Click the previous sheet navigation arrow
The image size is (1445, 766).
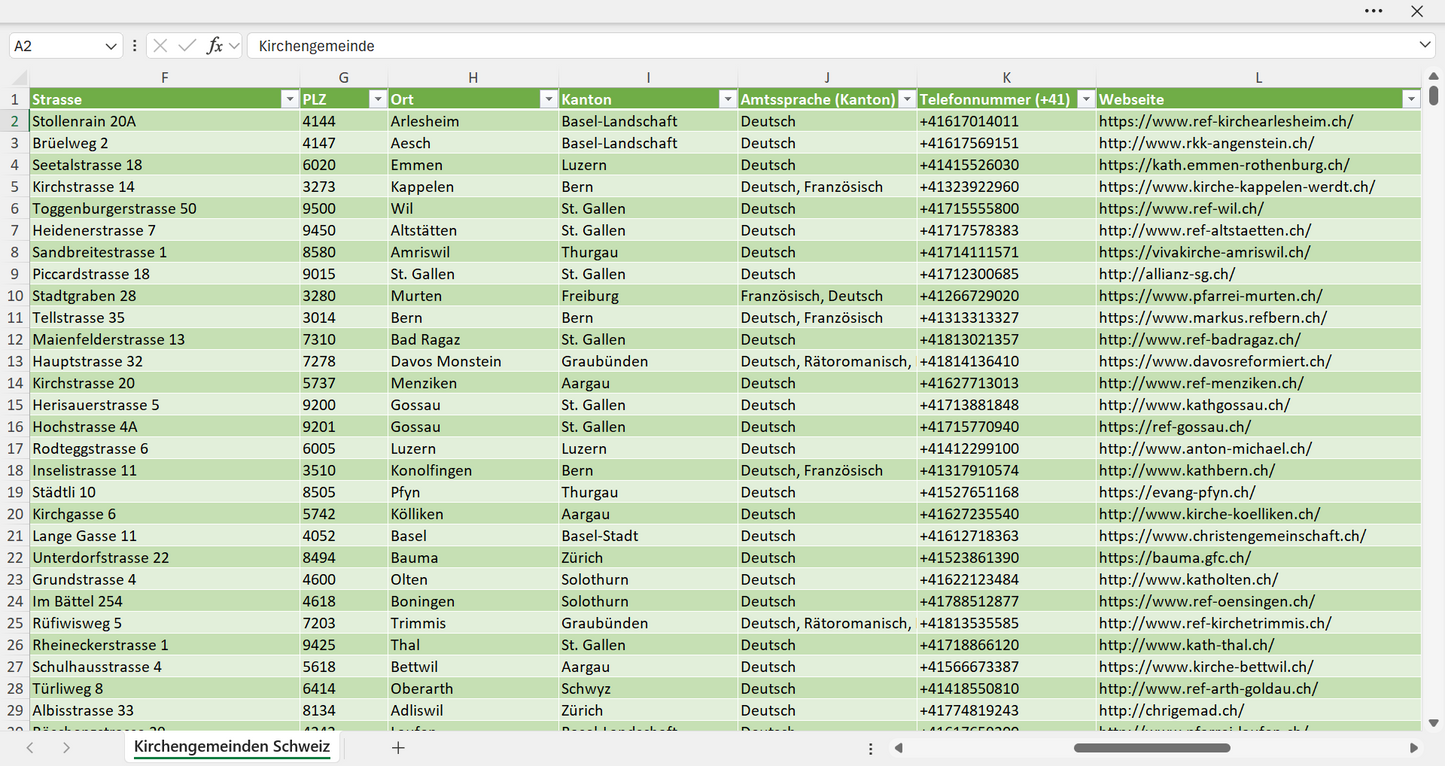pyautogui.click(x=30, y=748)
